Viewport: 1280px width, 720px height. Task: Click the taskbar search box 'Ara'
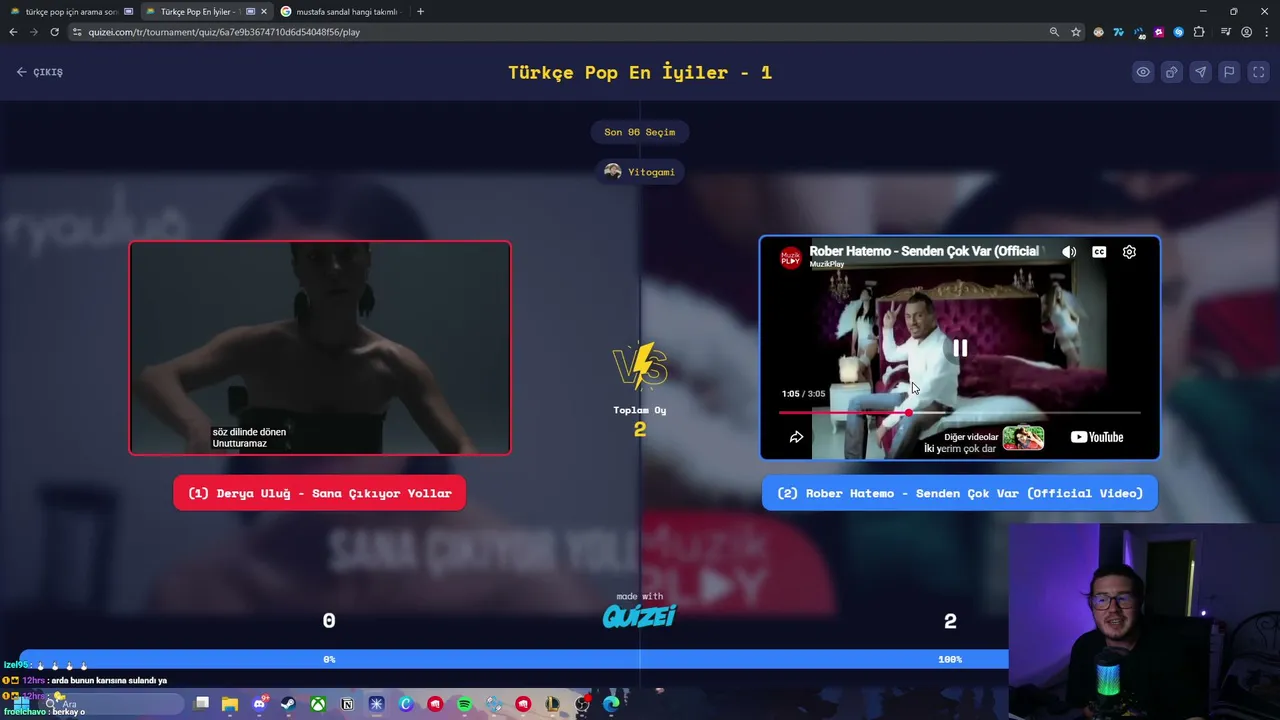[110, 704]
